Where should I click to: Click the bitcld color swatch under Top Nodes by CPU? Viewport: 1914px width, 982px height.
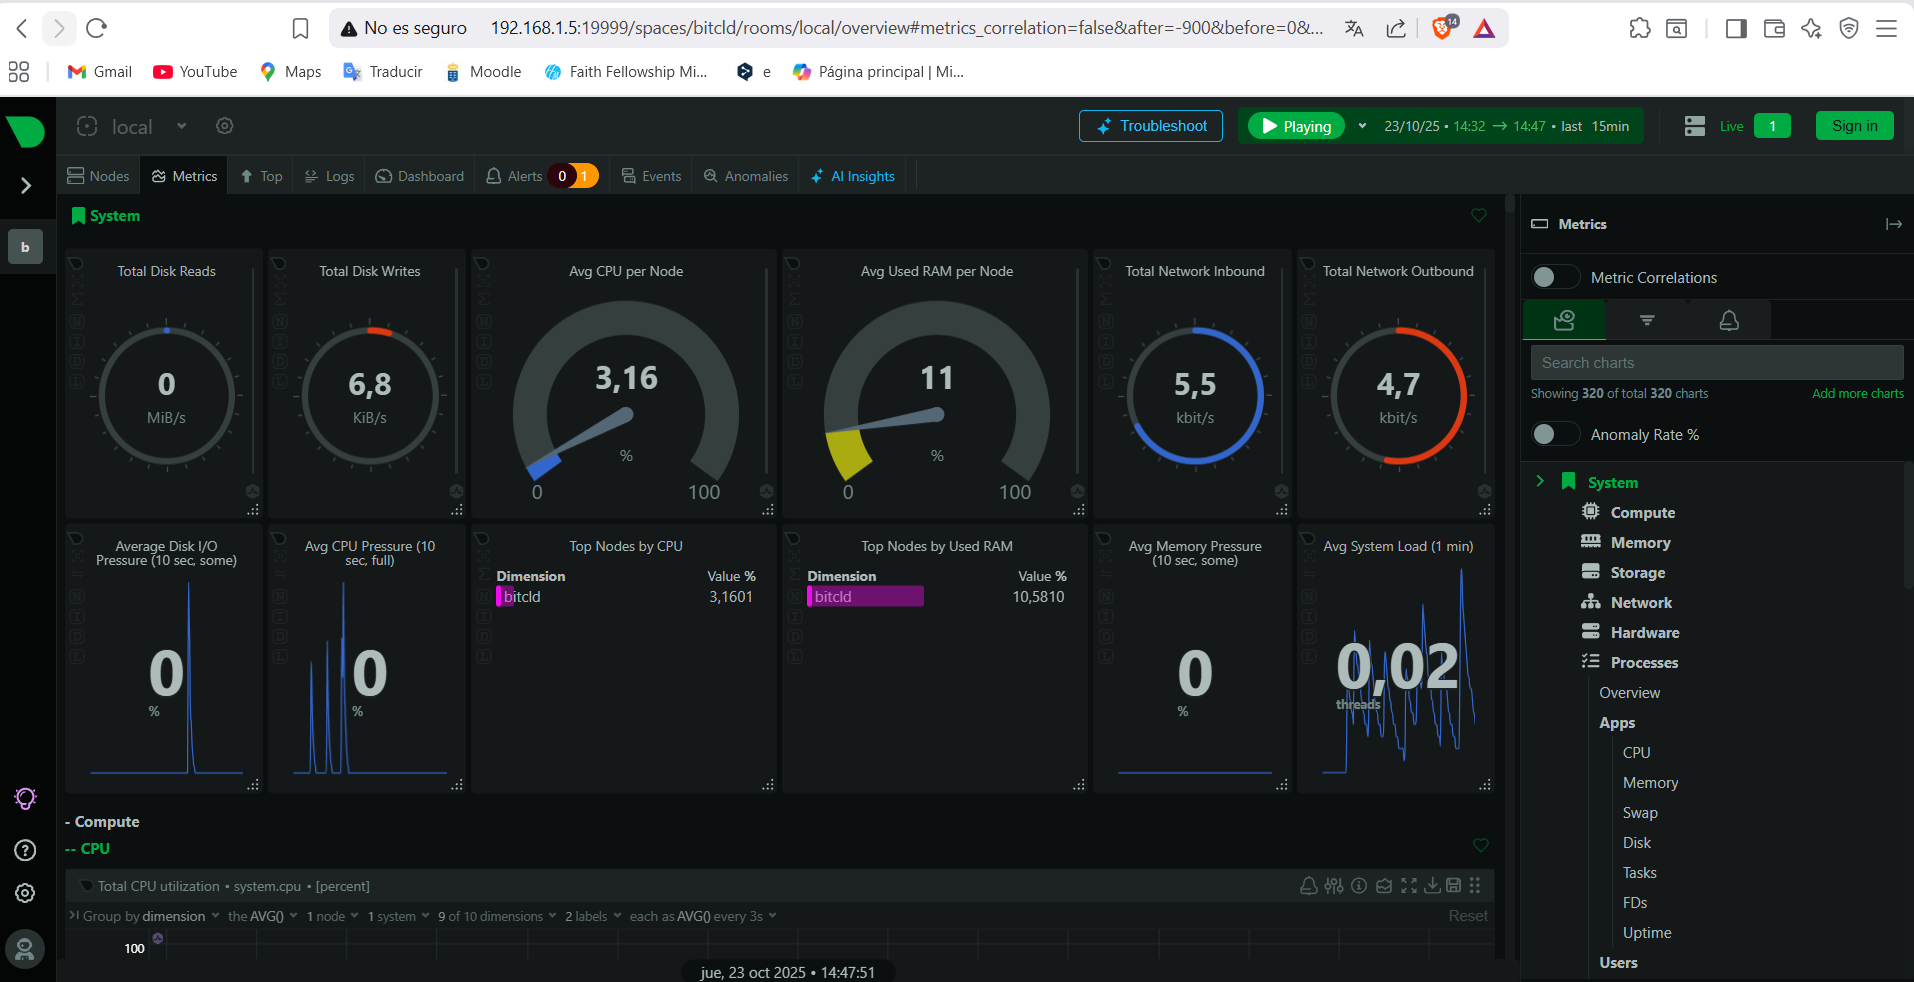[500, 596]
